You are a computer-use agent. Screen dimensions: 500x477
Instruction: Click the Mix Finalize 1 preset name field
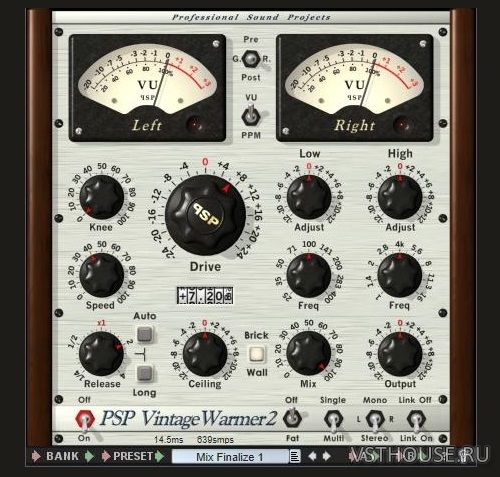coord(230,457)
